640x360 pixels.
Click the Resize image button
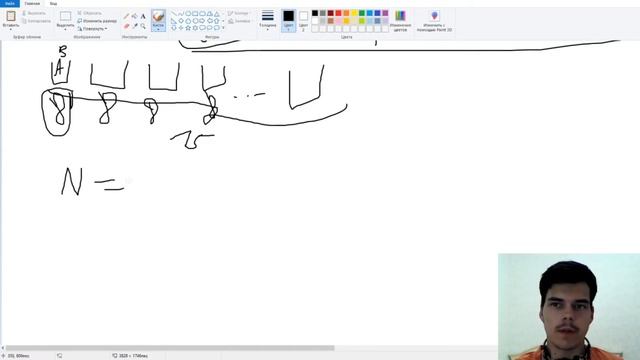click(x=97, y=21)
